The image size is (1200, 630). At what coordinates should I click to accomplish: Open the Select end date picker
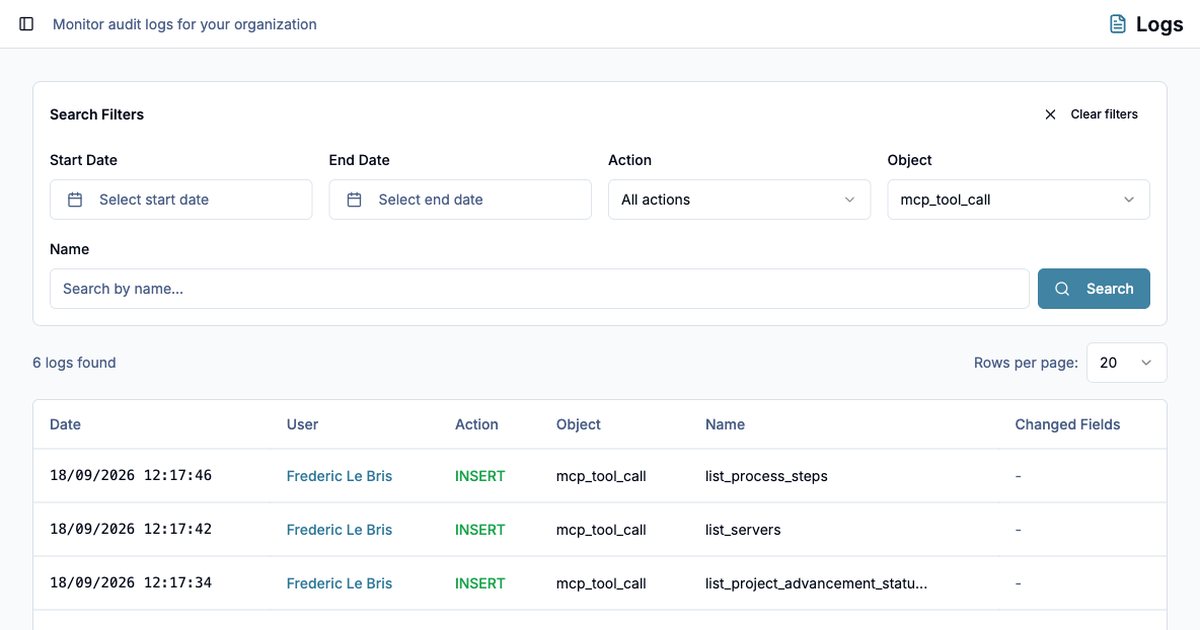[x=460, y=200]
